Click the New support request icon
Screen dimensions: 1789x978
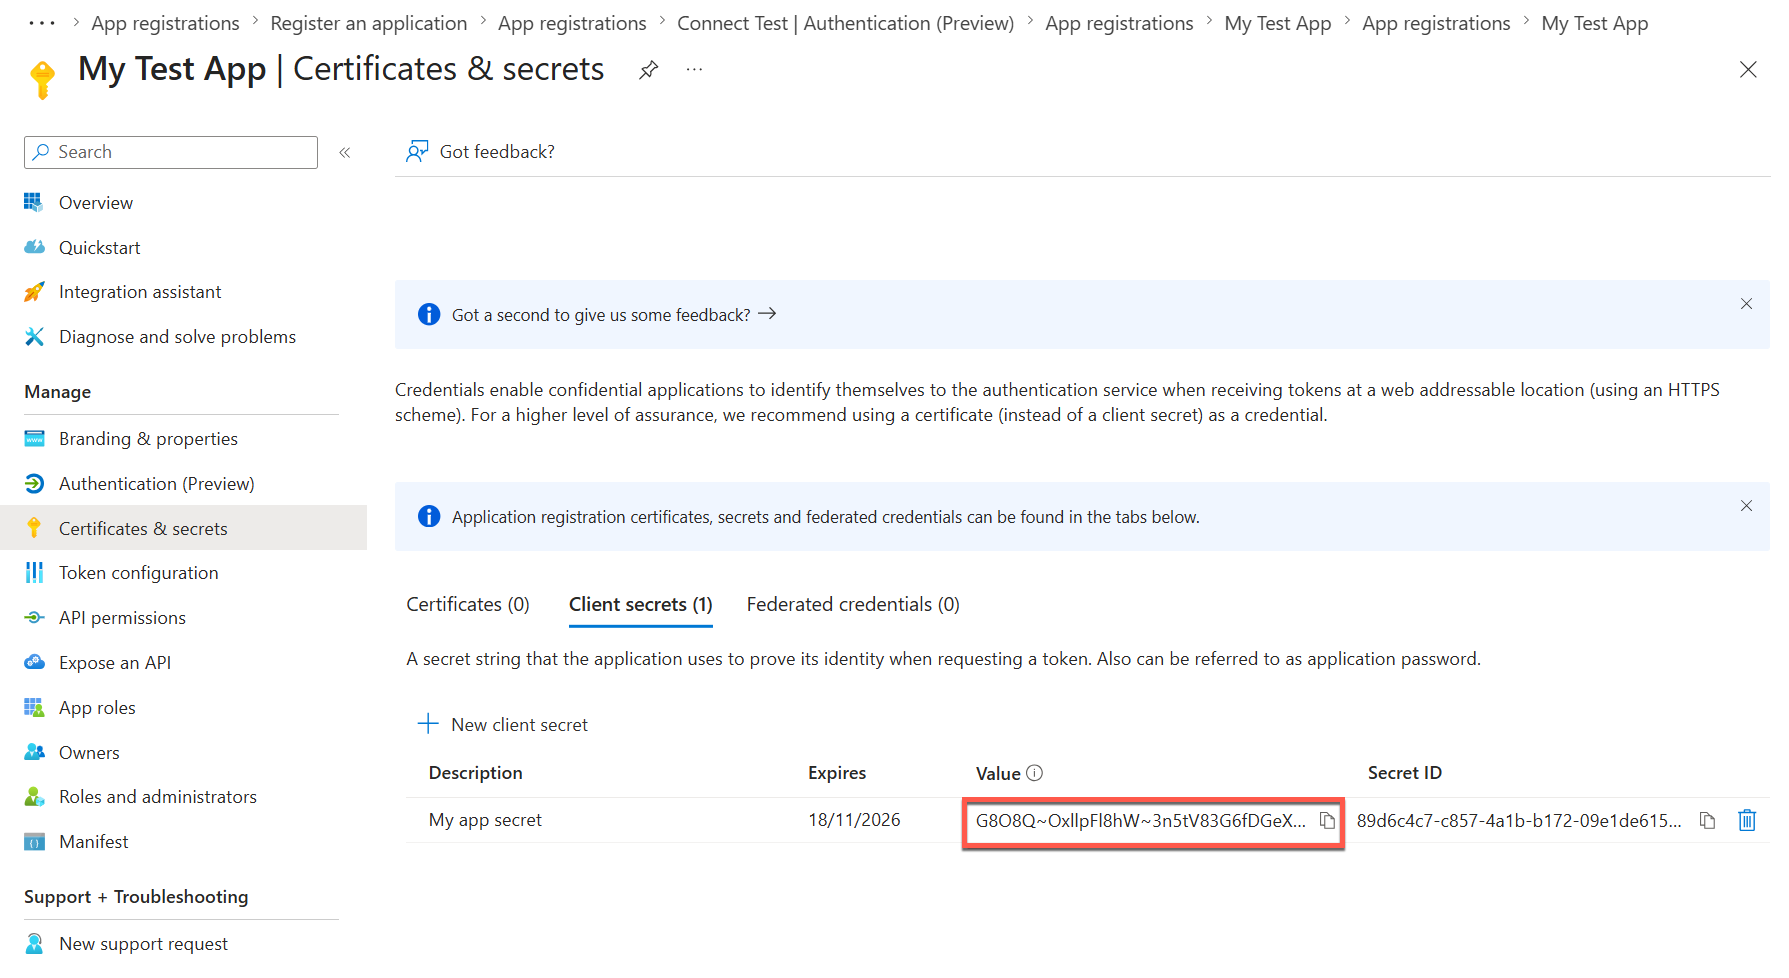[x=34, y=944]
